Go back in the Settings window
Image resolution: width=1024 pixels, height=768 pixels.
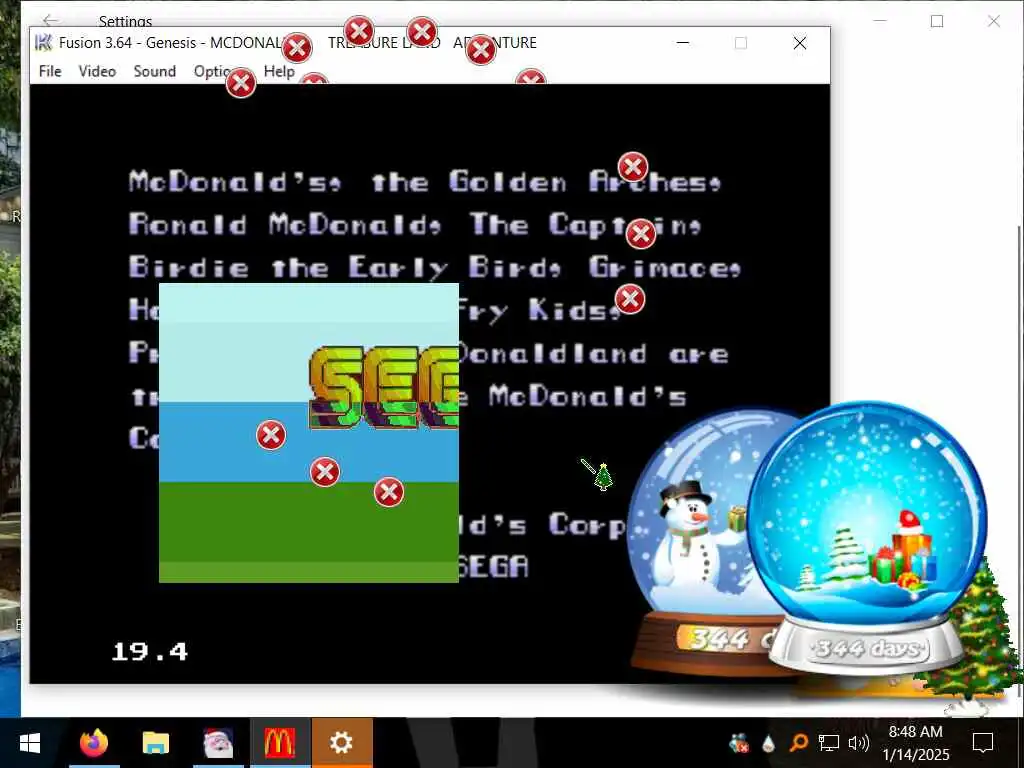pos(51,20)
